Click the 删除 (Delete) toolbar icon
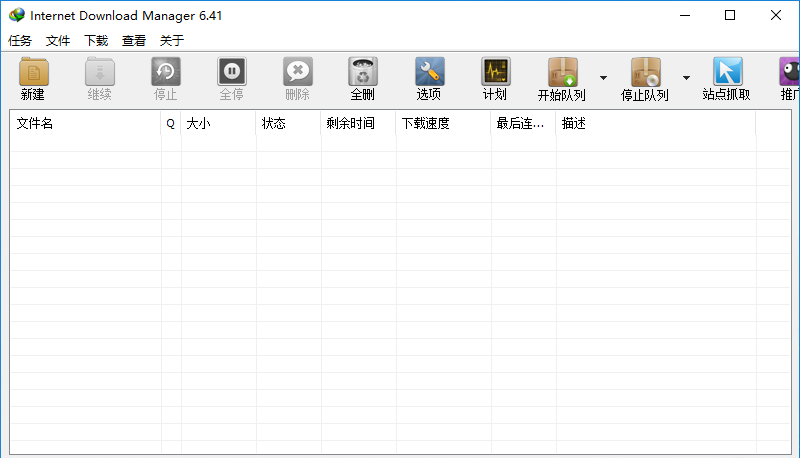This screenshot has height=458, width=800. tap(297, 72)
